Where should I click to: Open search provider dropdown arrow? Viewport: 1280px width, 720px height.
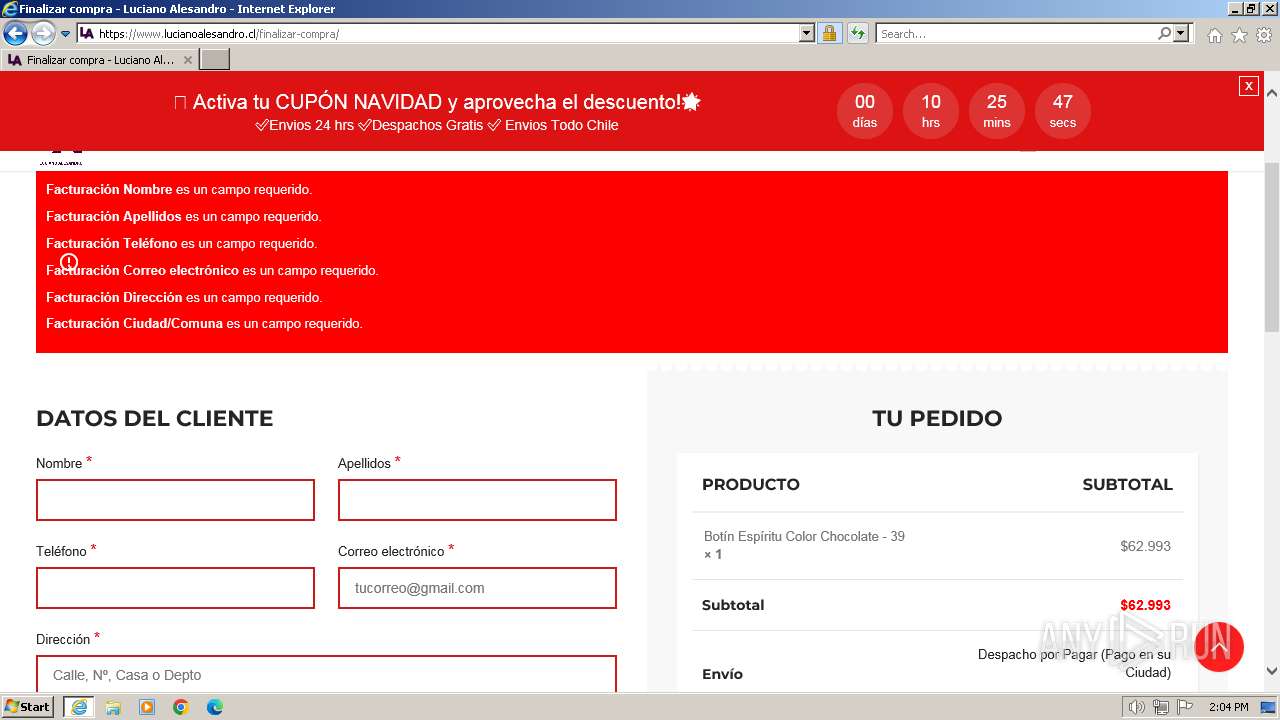[1181, 33]
